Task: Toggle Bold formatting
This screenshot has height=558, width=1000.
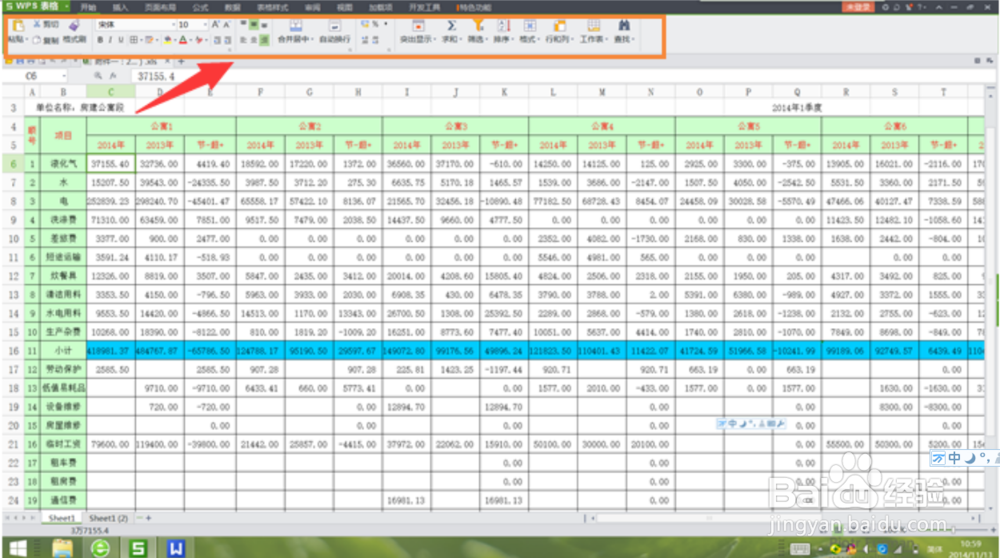Action: pyautogui.click(x=100, y=40)
